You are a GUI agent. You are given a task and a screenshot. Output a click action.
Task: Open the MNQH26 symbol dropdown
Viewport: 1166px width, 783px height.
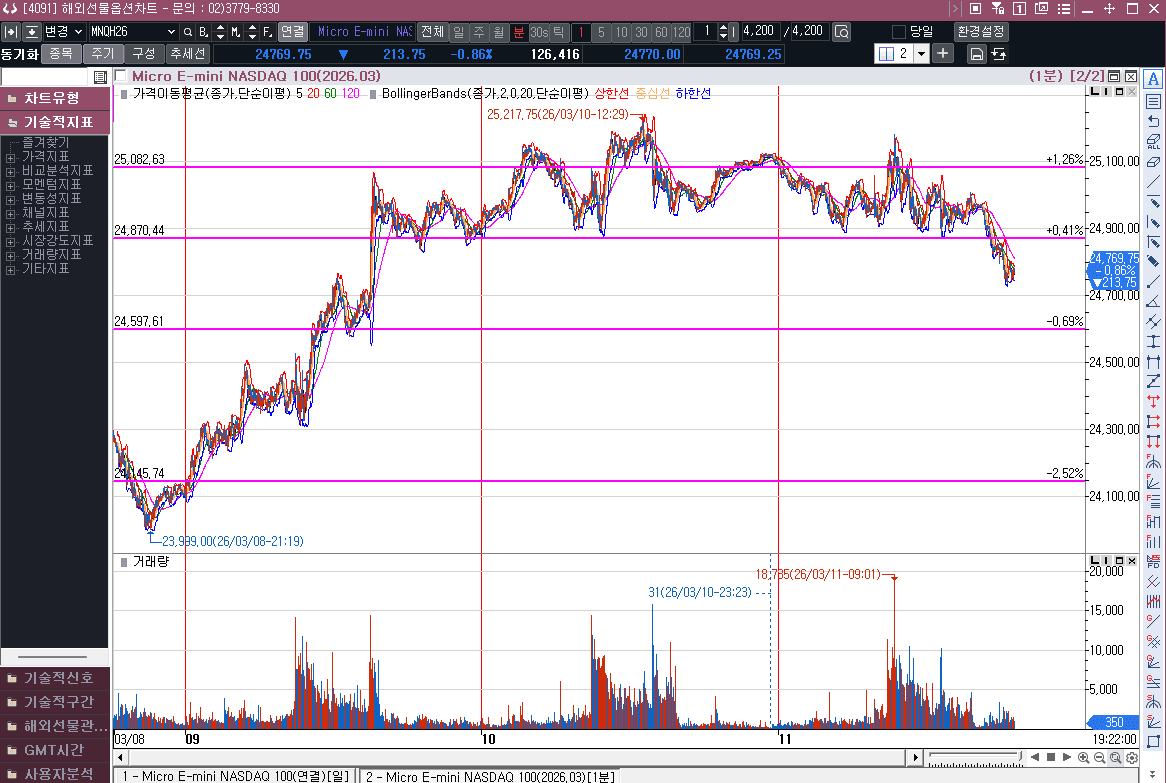pyautogui.click(x=170, y=32)
